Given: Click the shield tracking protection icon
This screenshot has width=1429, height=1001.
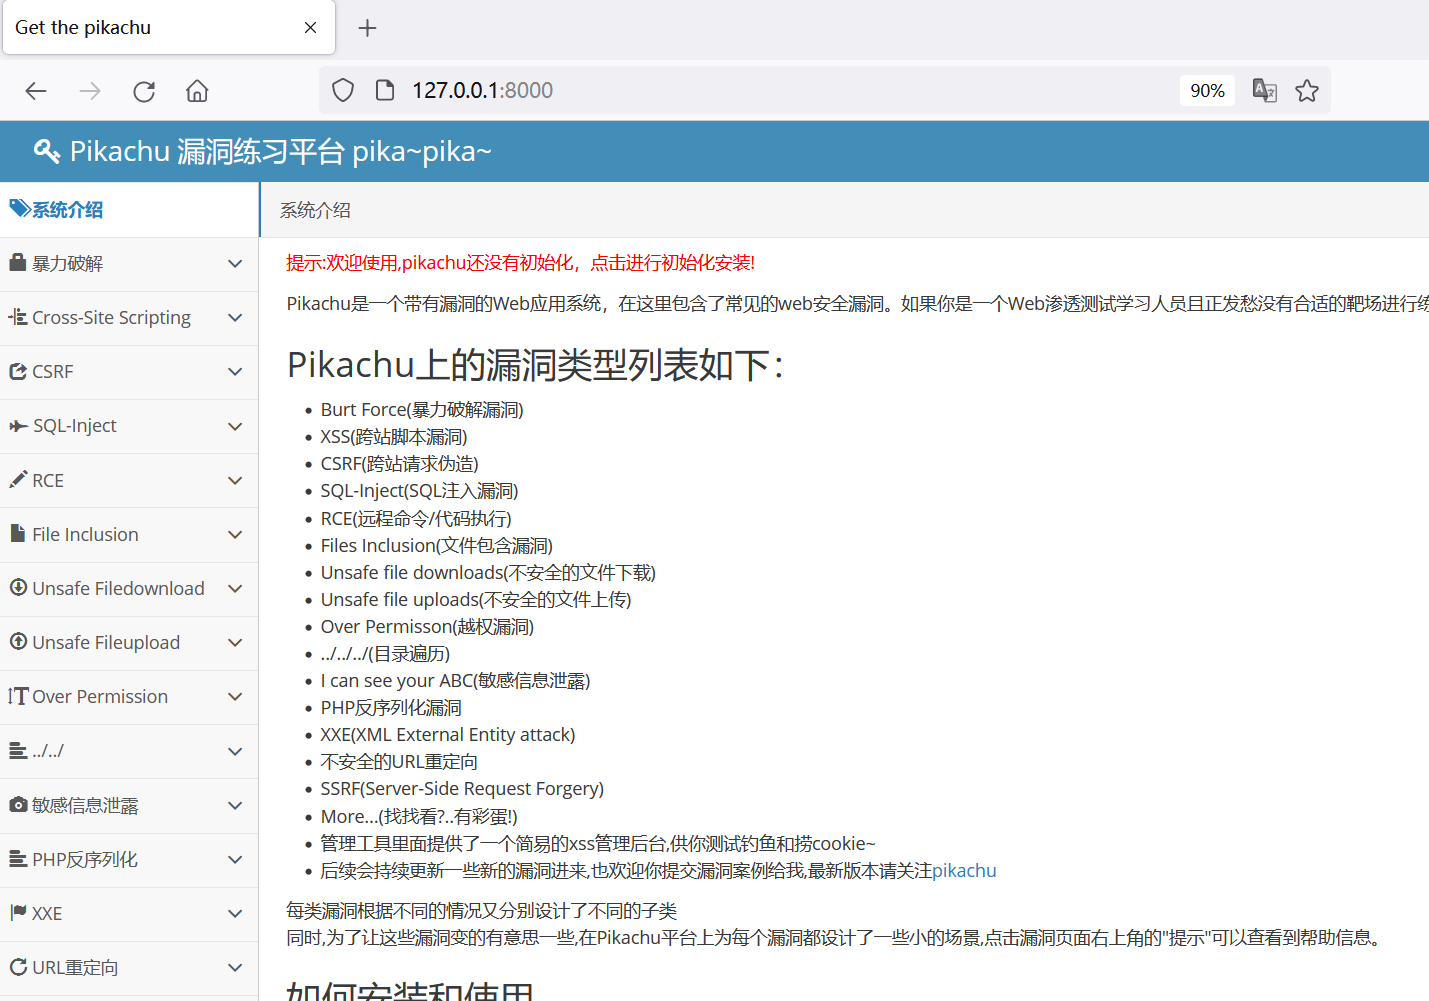Looking at the screenshot, I should [343, 90].
